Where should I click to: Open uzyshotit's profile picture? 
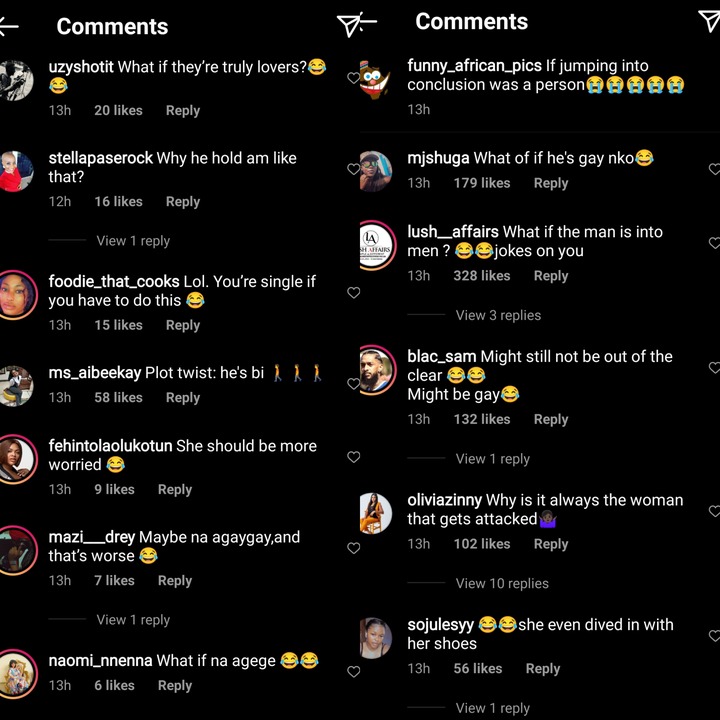tap(16, 80)
